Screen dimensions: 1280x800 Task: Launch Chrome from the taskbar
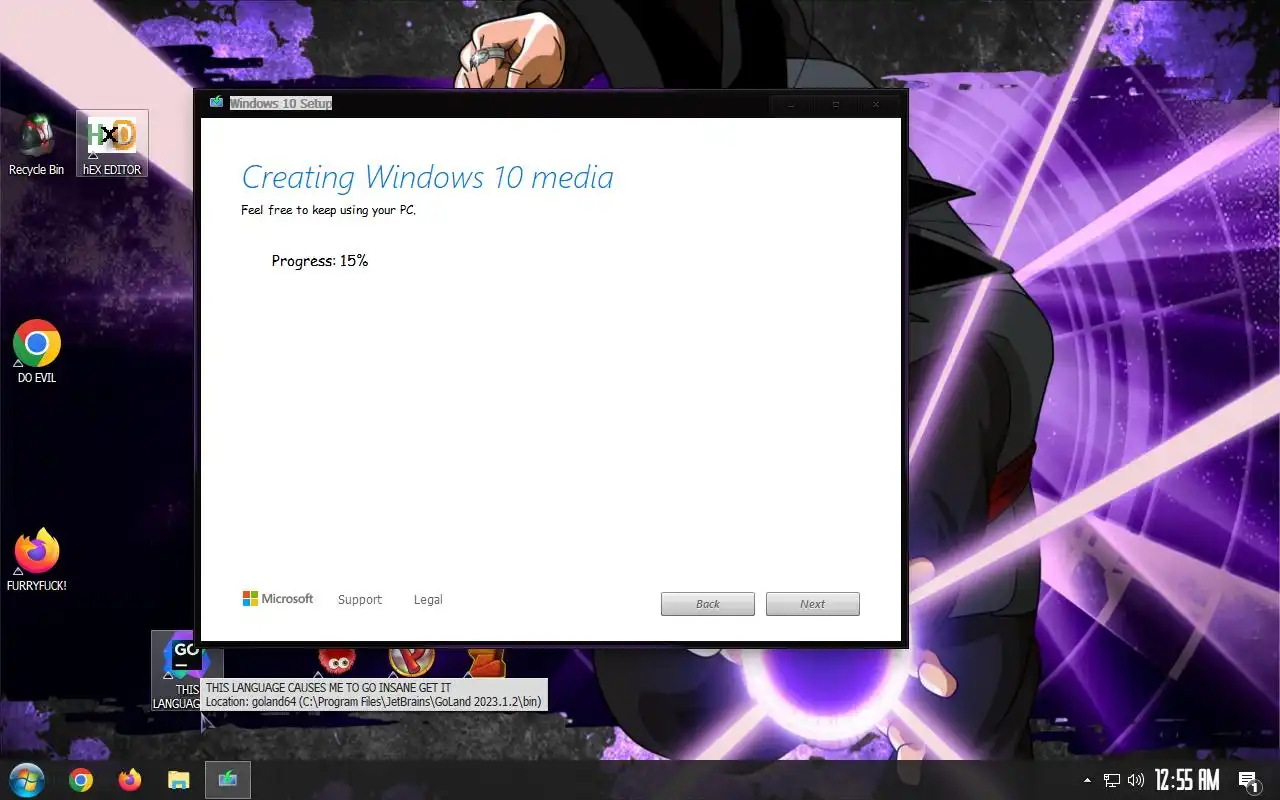81,780
